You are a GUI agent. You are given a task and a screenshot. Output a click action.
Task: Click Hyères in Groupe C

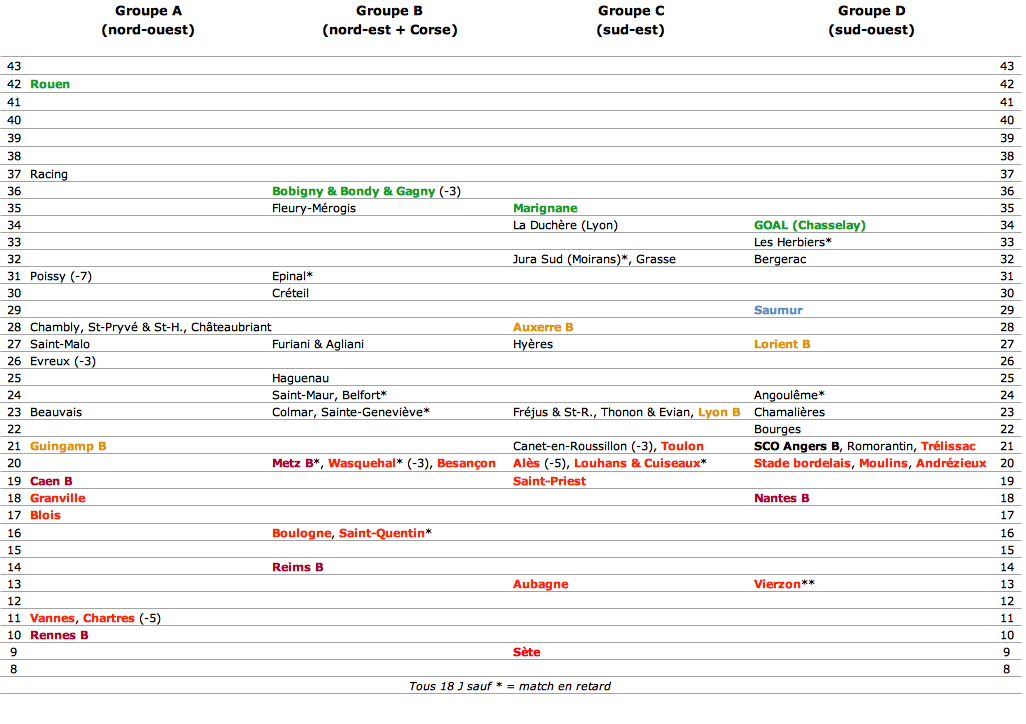[533, 344]
